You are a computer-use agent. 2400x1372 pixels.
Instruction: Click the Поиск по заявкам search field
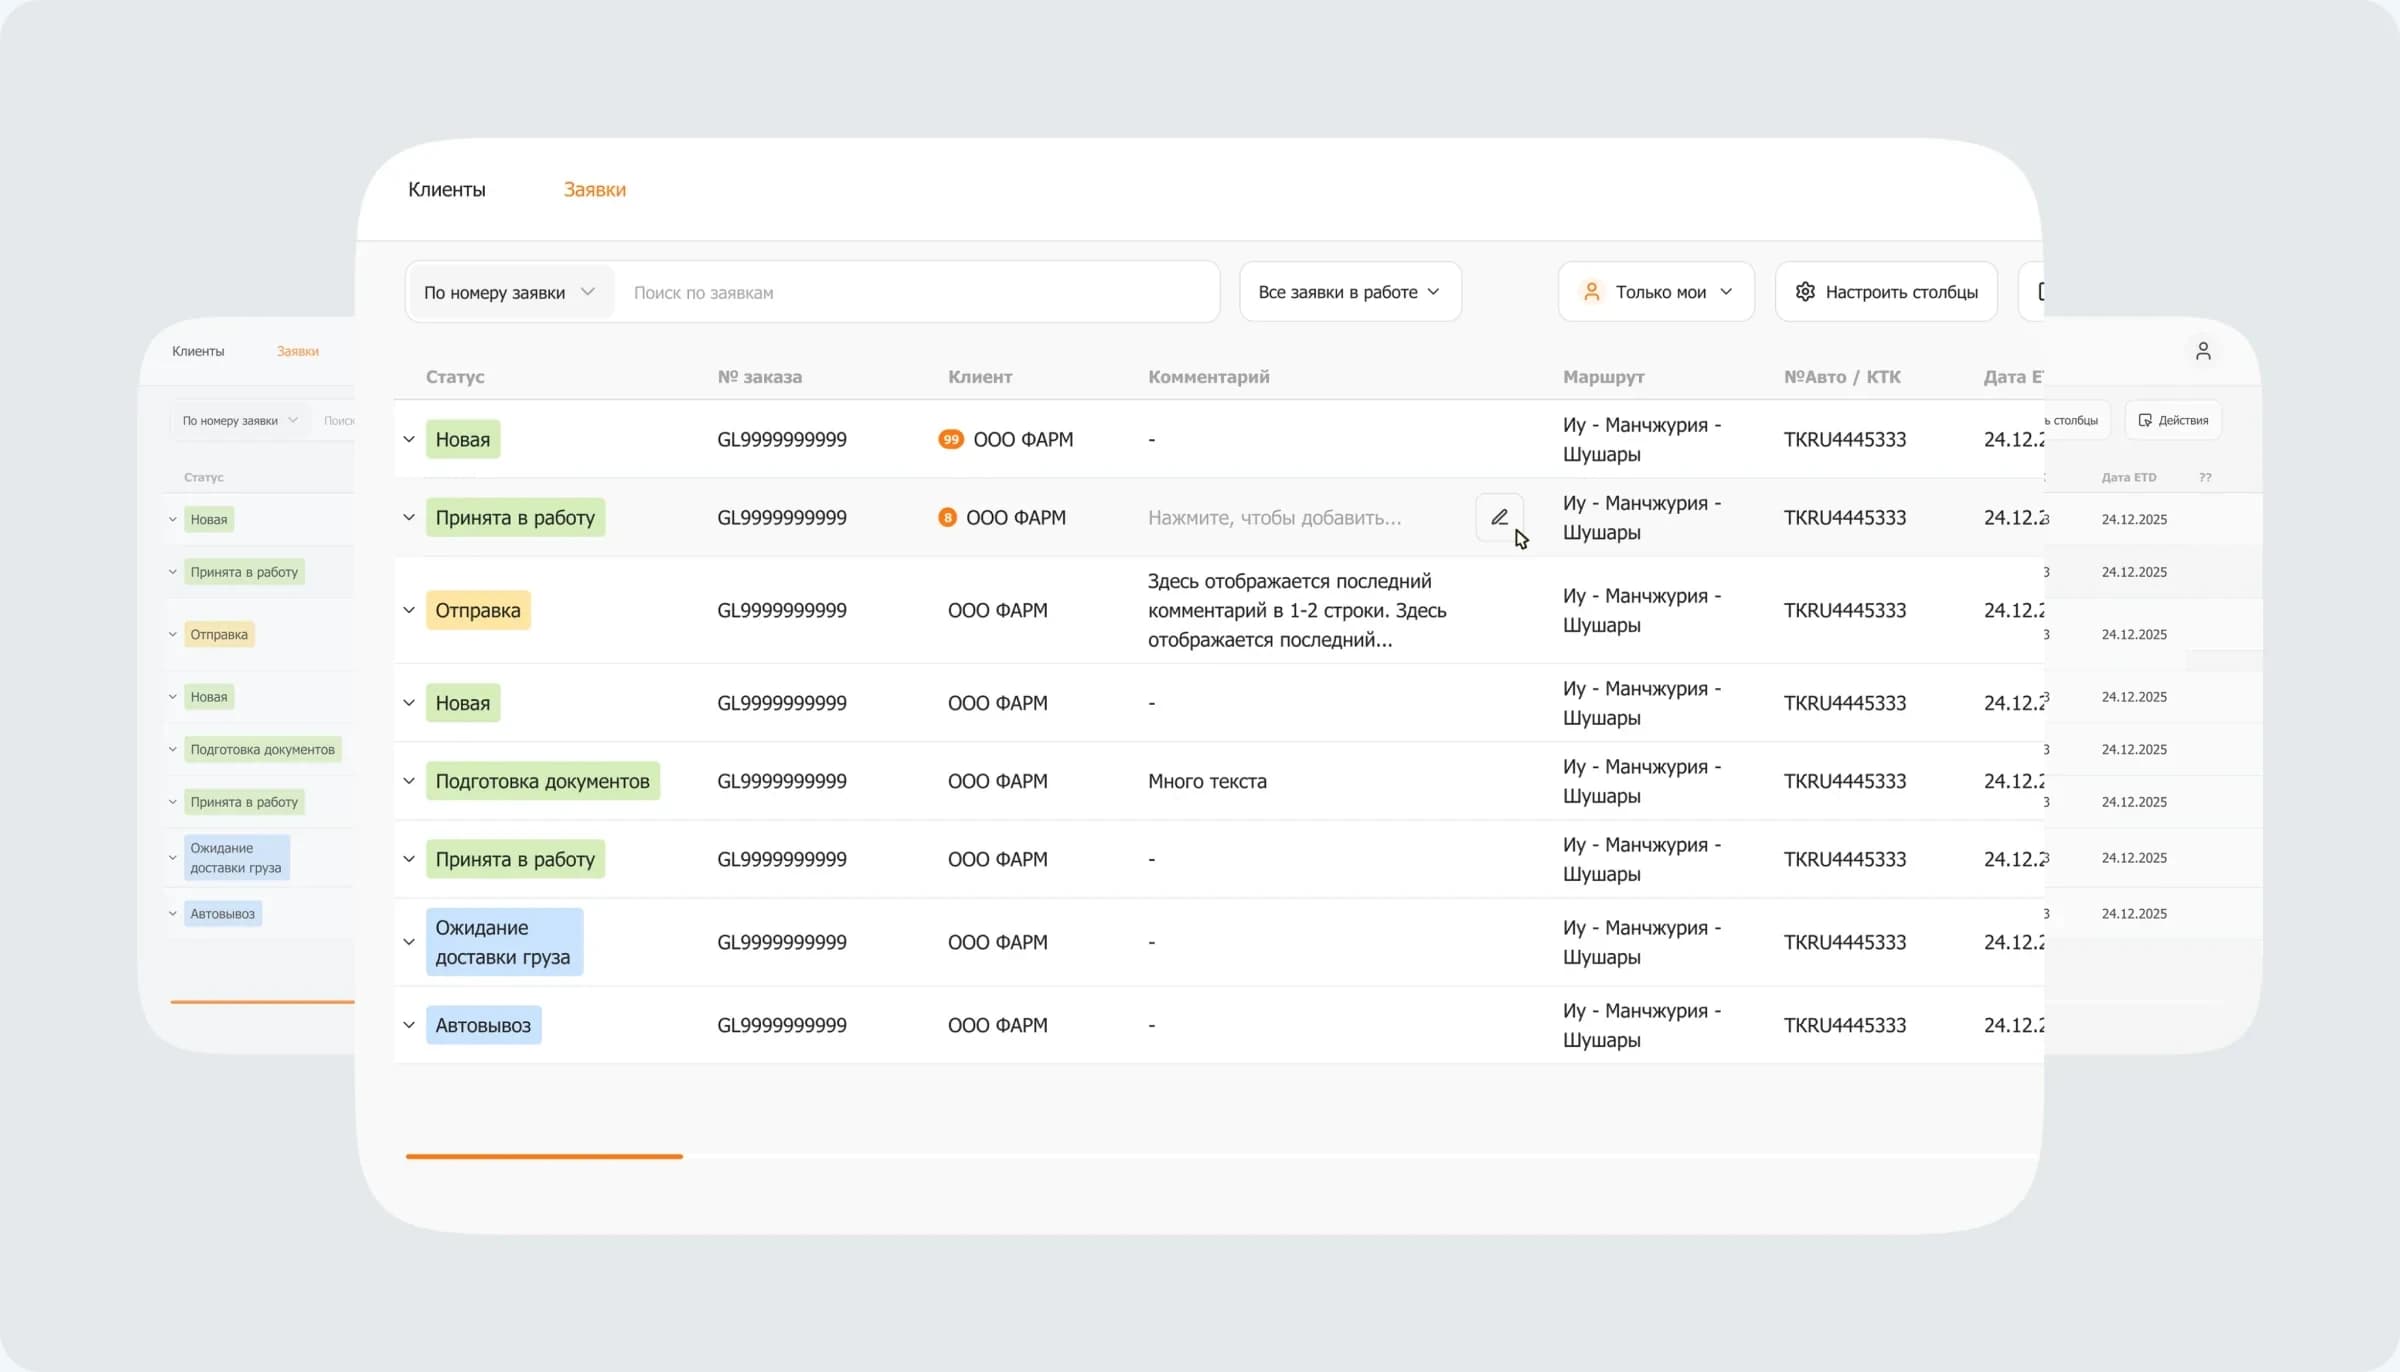(915, 292)
